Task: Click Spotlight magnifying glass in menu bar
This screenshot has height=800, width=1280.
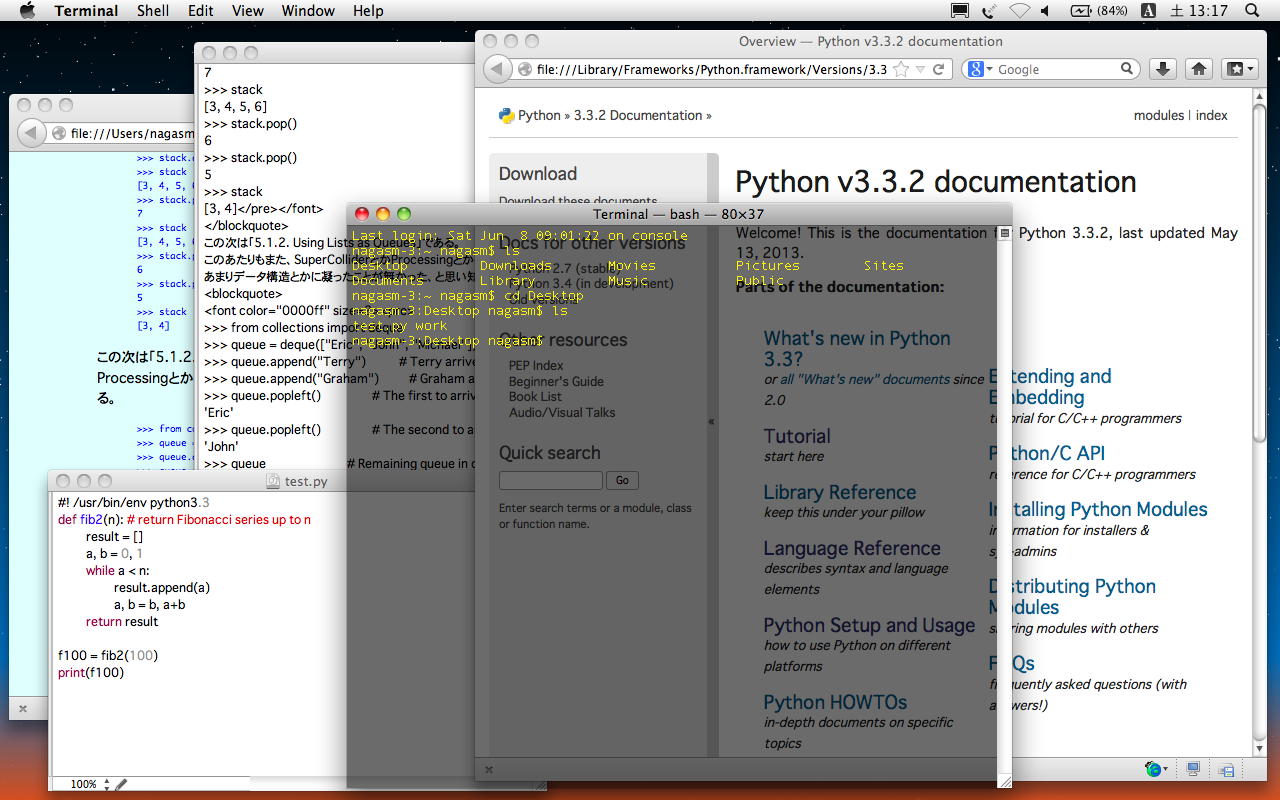Action: coord(1252,11)
